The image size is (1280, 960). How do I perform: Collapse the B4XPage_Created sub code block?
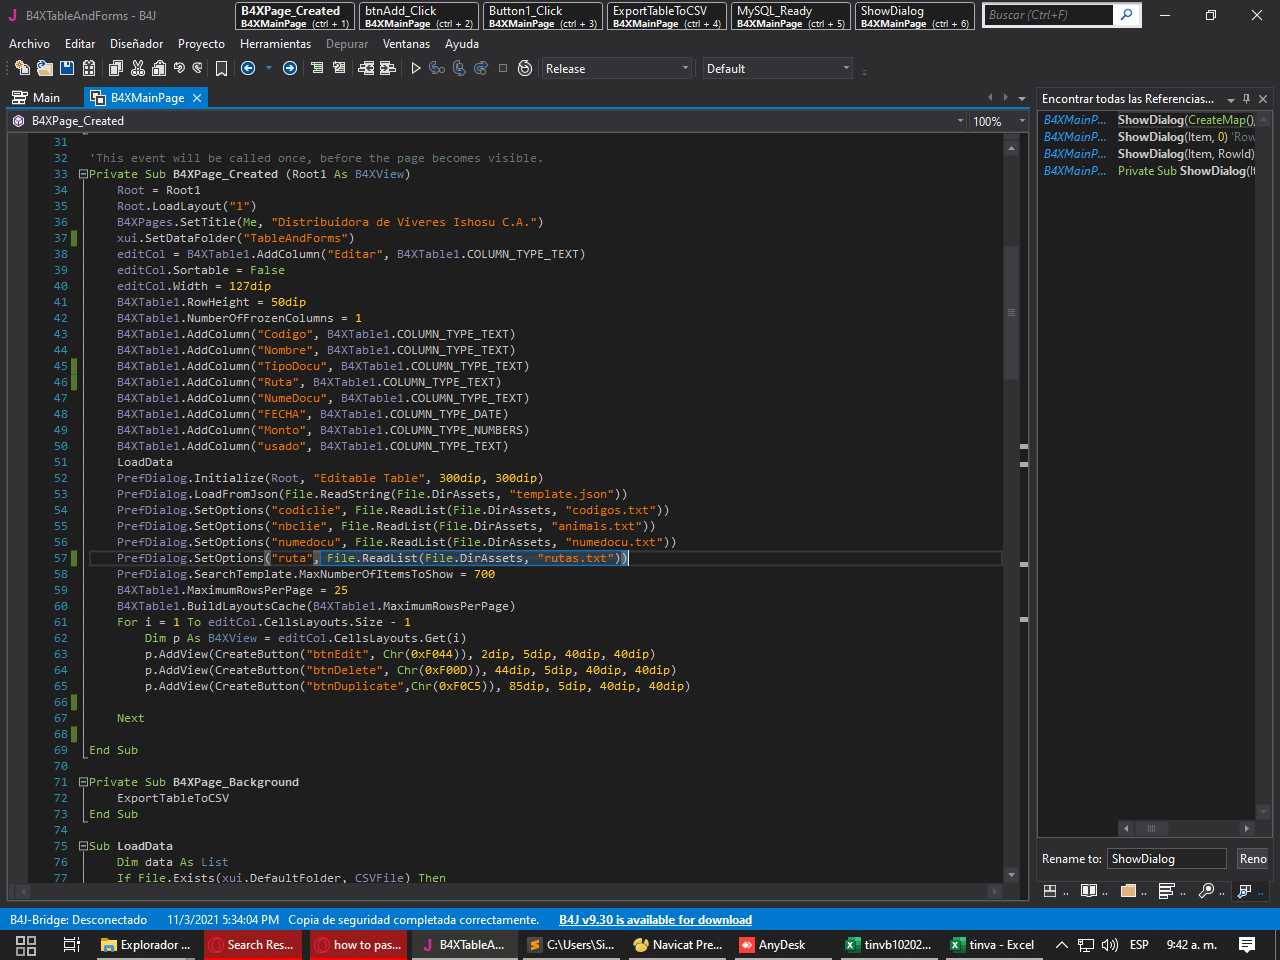pos(83,174)
